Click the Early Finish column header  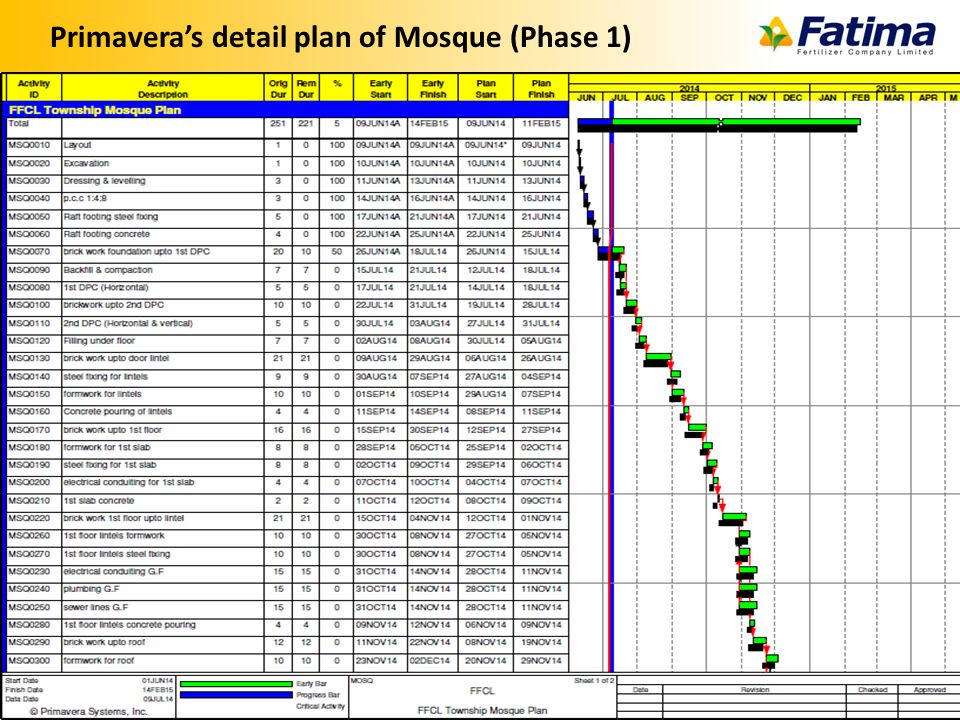coord(433,88)
